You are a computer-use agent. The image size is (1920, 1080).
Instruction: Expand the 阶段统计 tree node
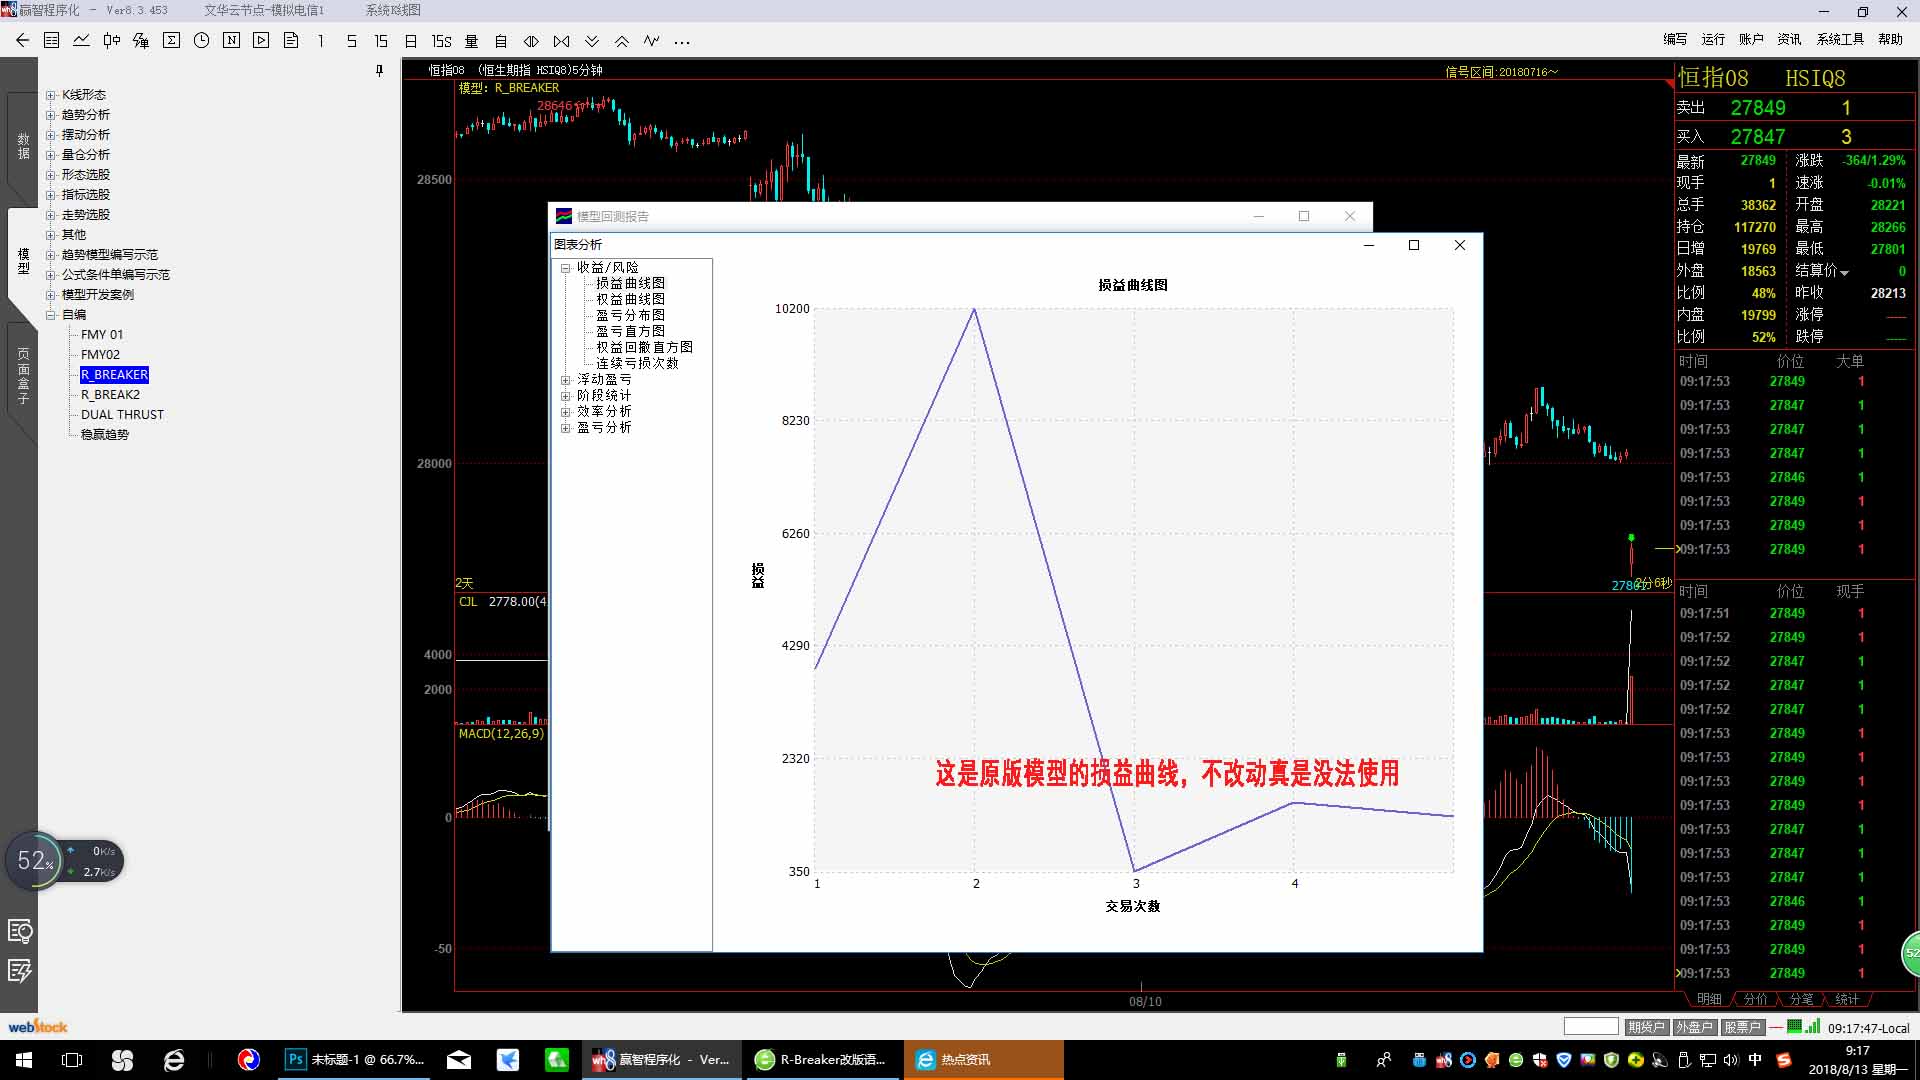tap(566, 396)
